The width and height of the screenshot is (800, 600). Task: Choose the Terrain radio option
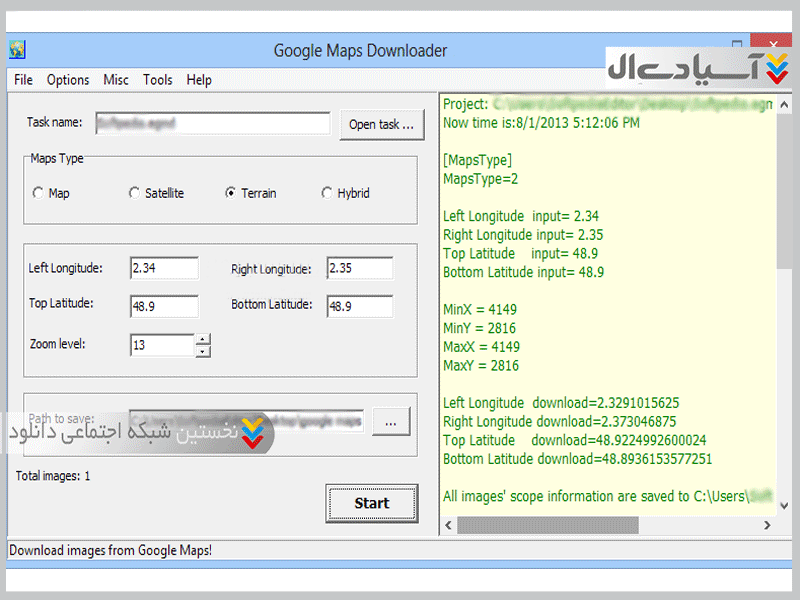pos(231,193)
